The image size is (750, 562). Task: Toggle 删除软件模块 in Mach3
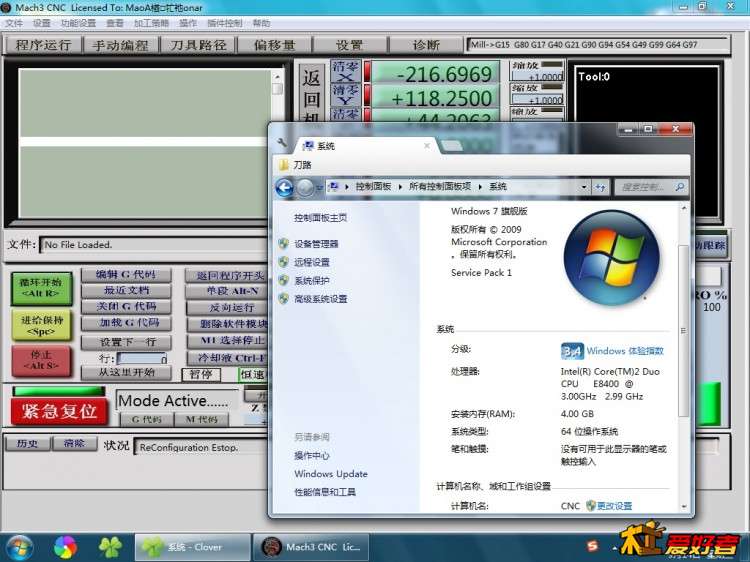click(228, 324)
